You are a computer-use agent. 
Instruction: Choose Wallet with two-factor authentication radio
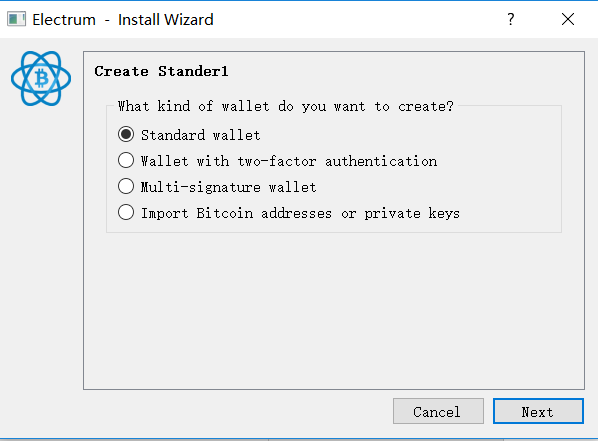(126, 160)
